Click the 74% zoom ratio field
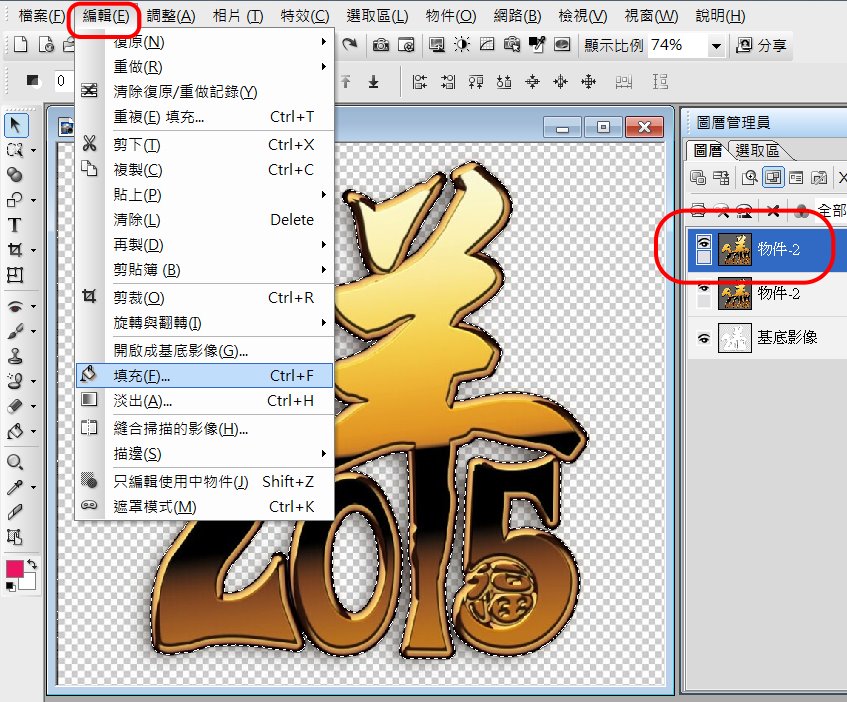Image resolution: width=847 pixels, height=702 pixels. (677, 45)
